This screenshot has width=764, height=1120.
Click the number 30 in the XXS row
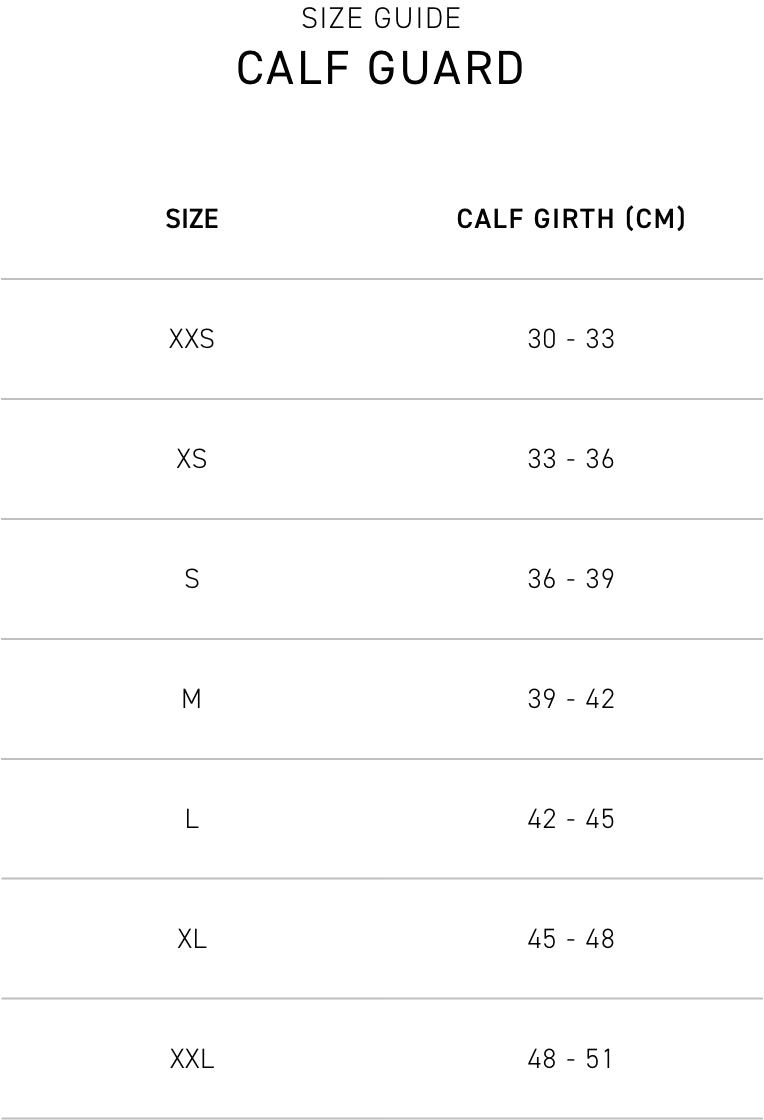[541, 339]
